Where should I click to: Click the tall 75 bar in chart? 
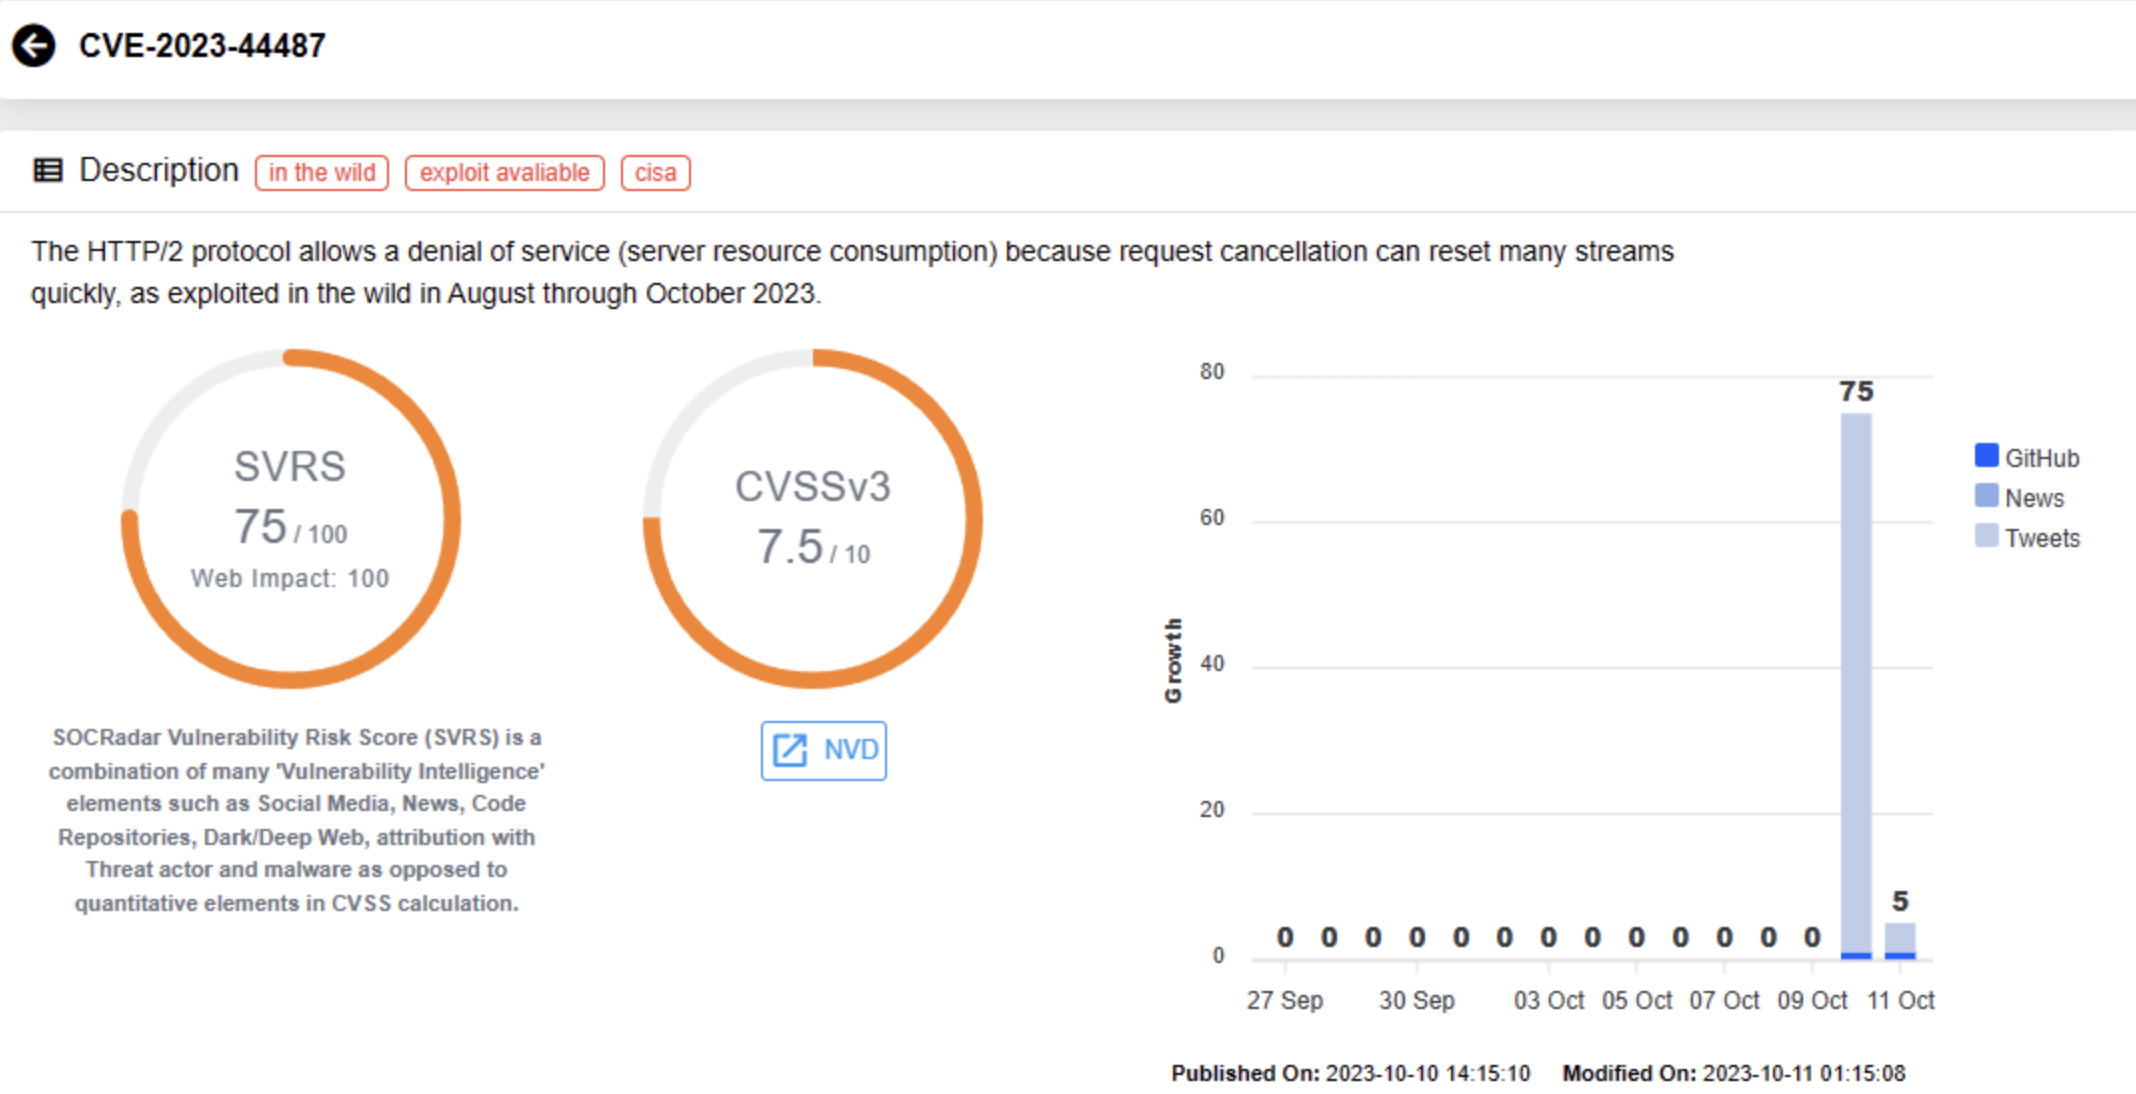(x=1856, y=680)
